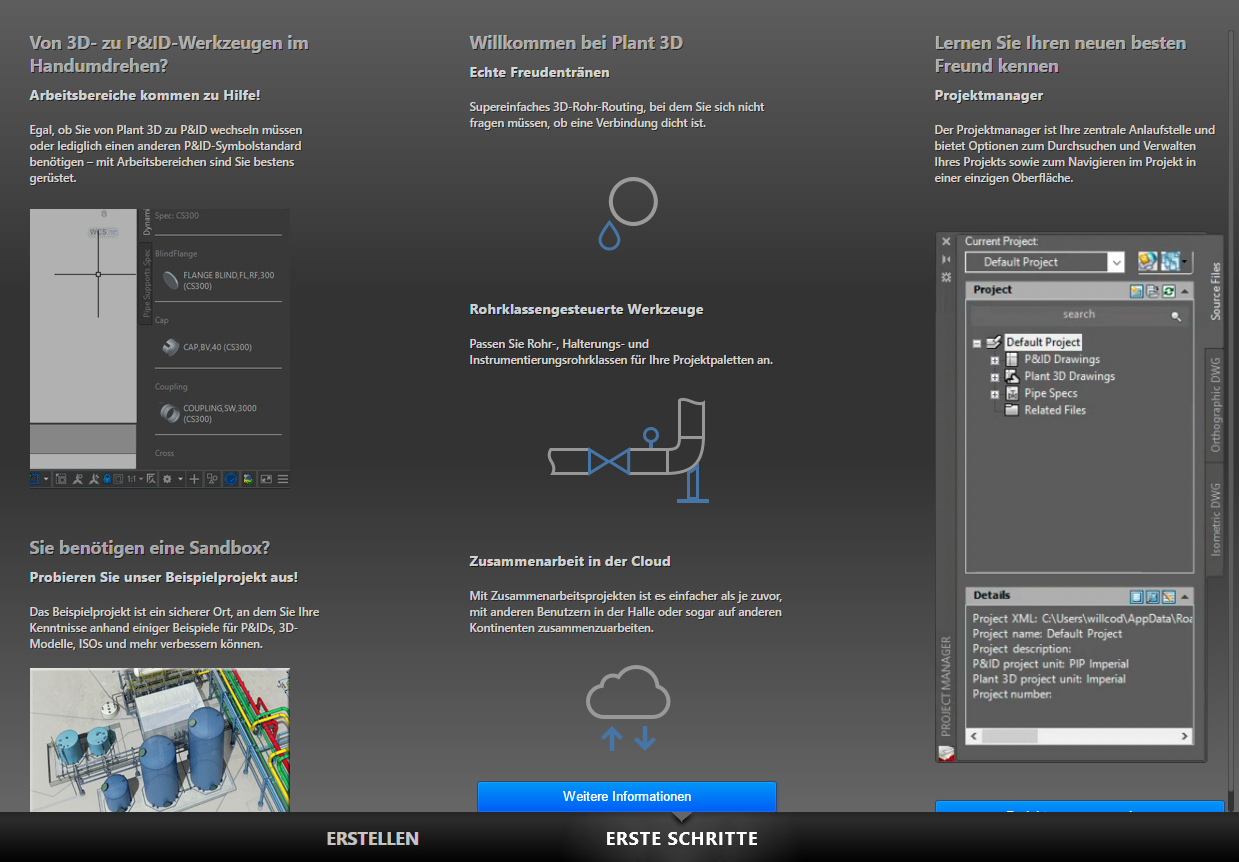The image size is (1239, 862).
Task: Collapse the Details section with its arrow
Action: (x=1185, y=597)
